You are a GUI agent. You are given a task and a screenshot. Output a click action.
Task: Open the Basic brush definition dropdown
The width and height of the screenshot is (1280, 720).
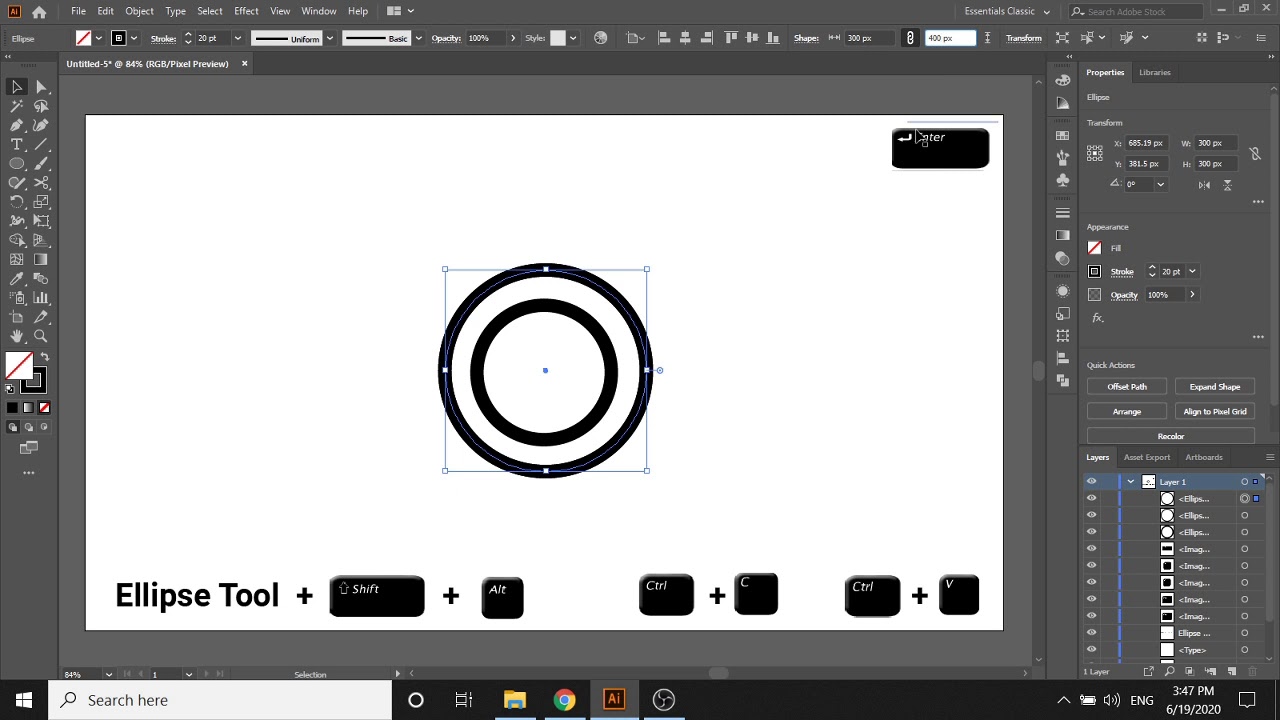point(419,38)
